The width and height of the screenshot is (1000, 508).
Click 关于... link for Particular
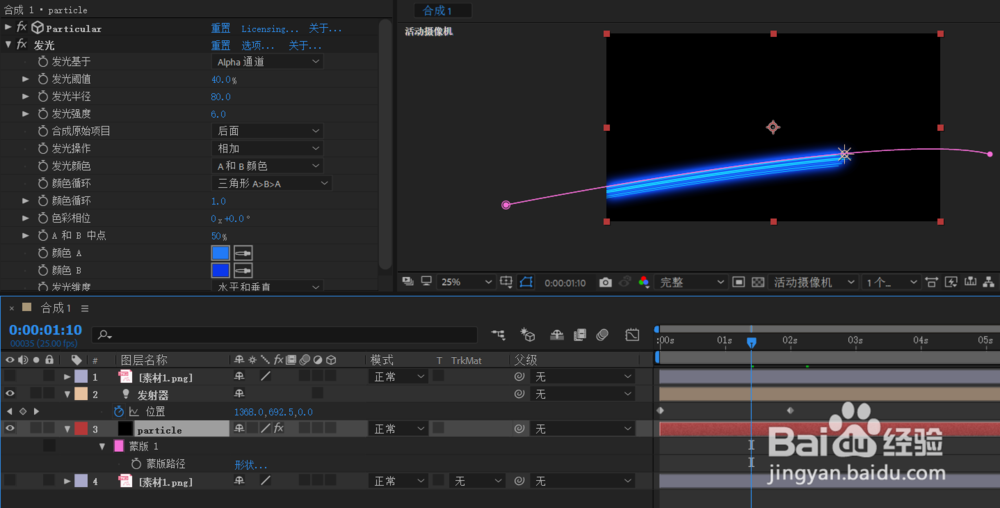click(x=325, y=28)
